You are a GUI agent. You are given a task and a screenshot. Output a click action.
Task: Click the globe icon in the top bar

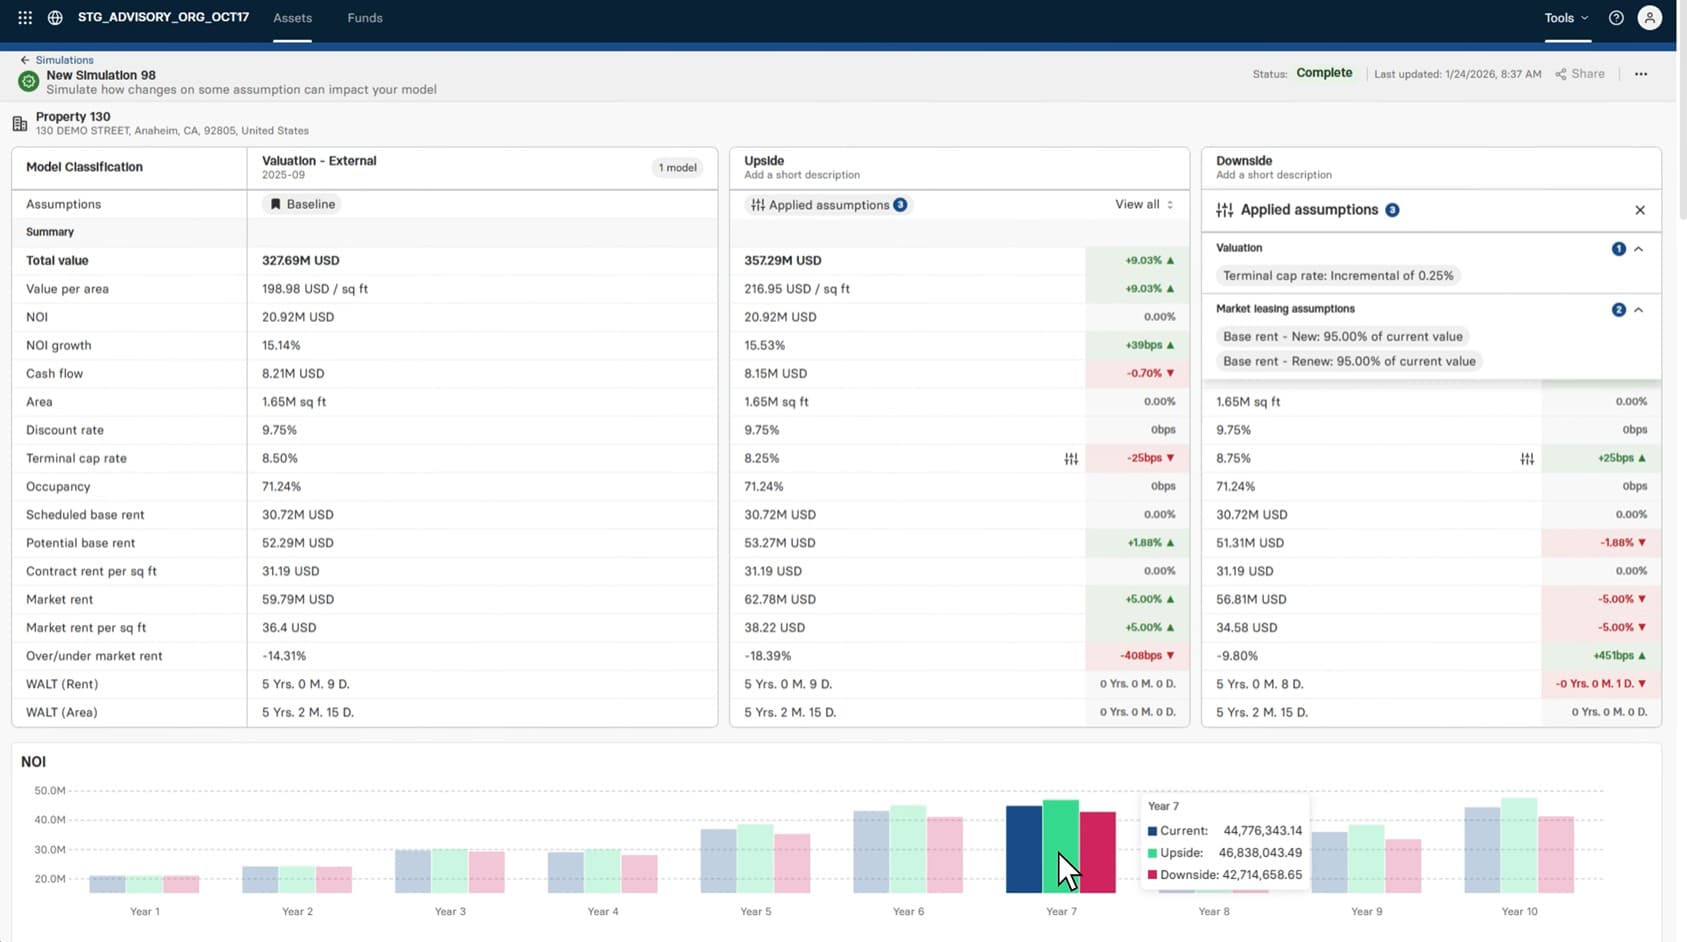[55, 16]
